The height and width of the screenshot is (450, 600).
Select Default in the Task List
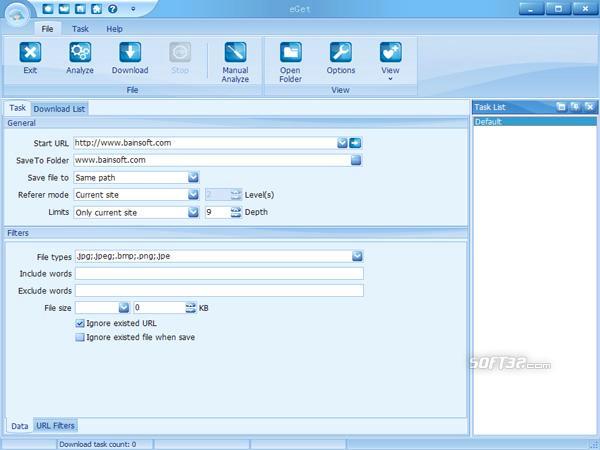(x=535, y=122)
